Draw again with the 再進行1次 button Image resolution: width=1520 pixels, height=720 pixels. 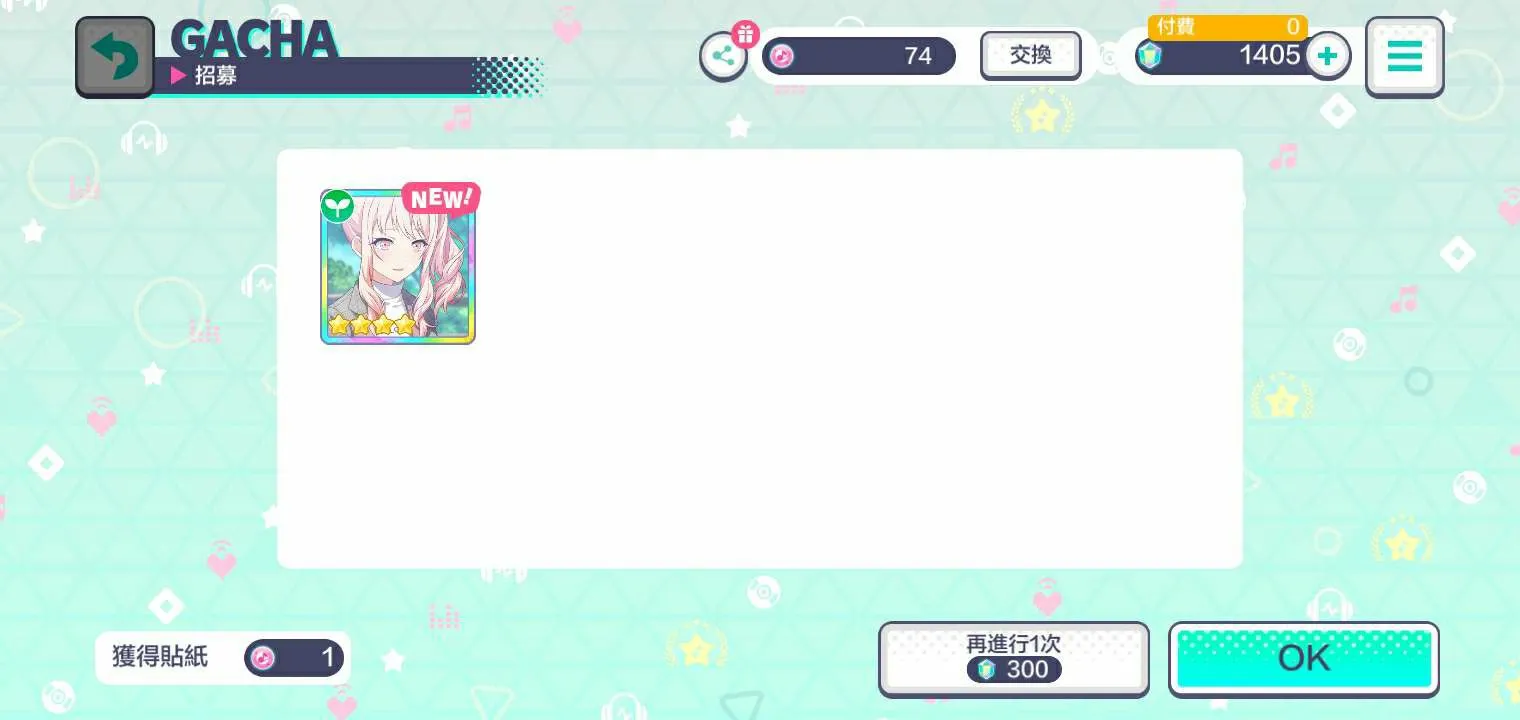coord(1014,658)
